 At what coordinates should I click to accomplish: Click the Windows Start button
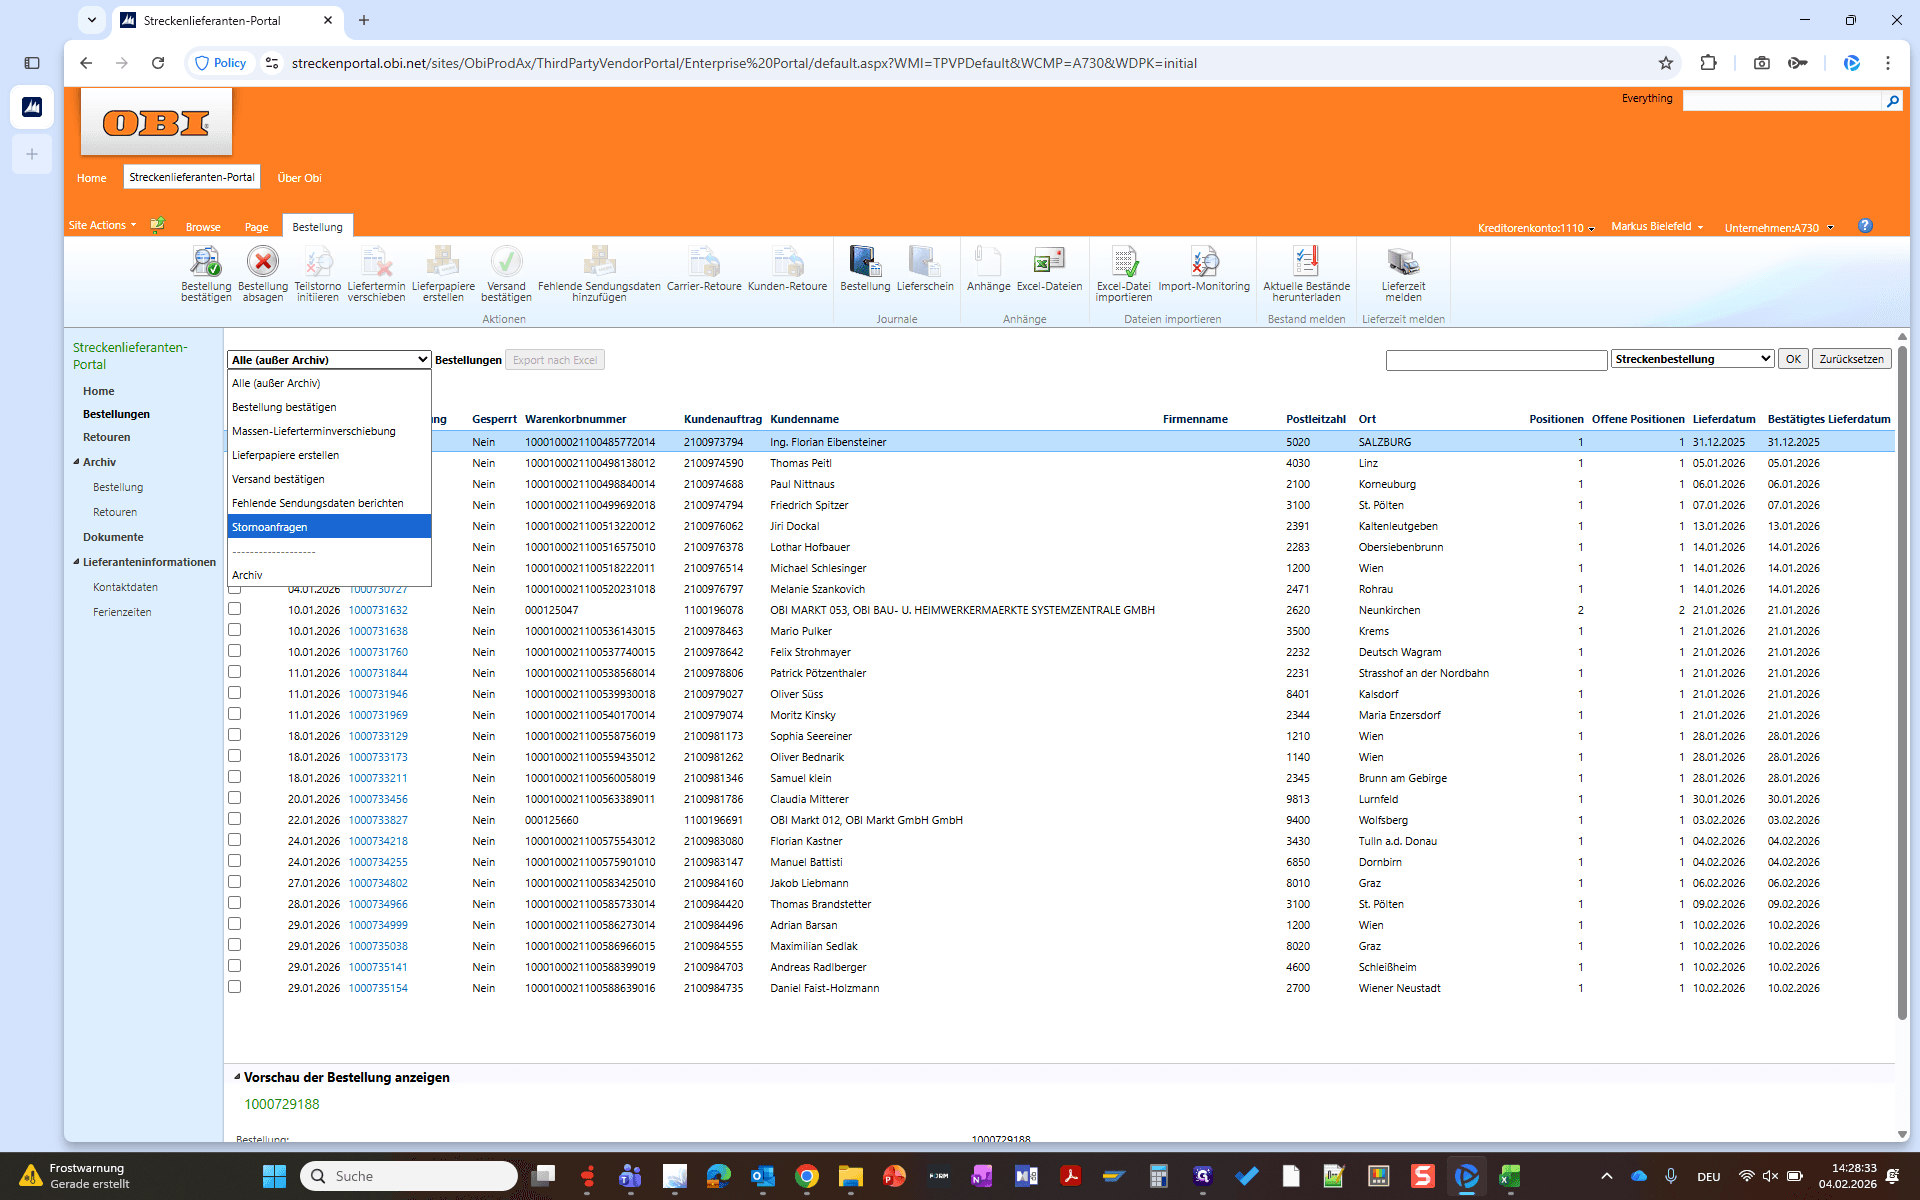[274, 1176]
